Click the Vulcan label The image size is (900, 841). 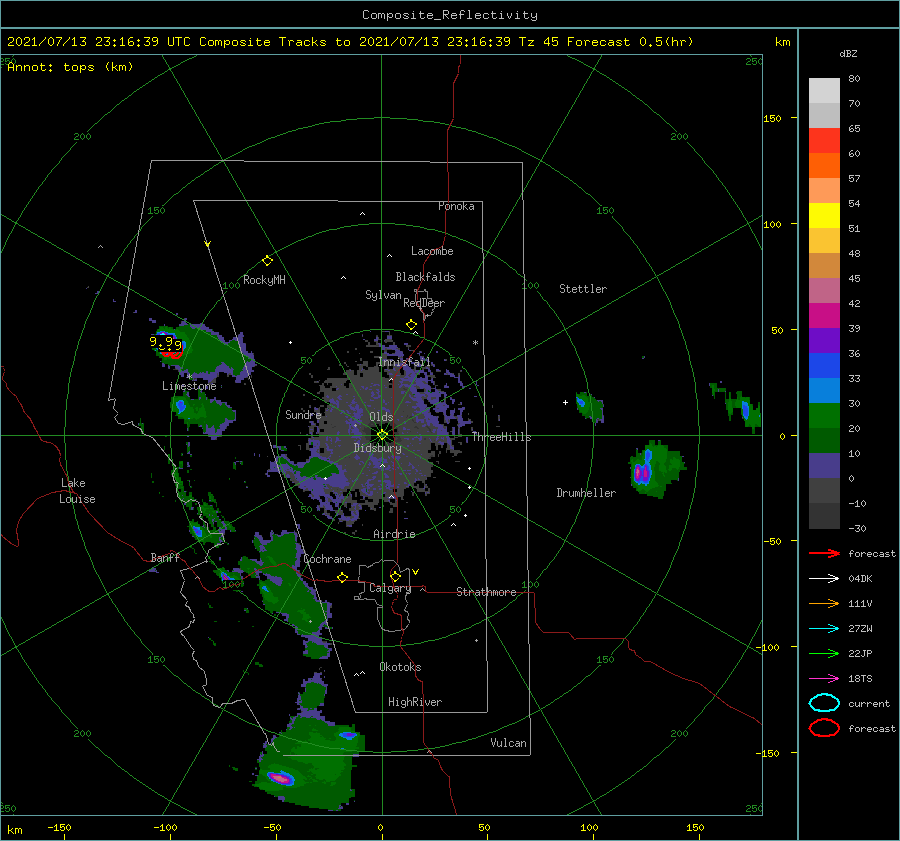click(509, 743)
